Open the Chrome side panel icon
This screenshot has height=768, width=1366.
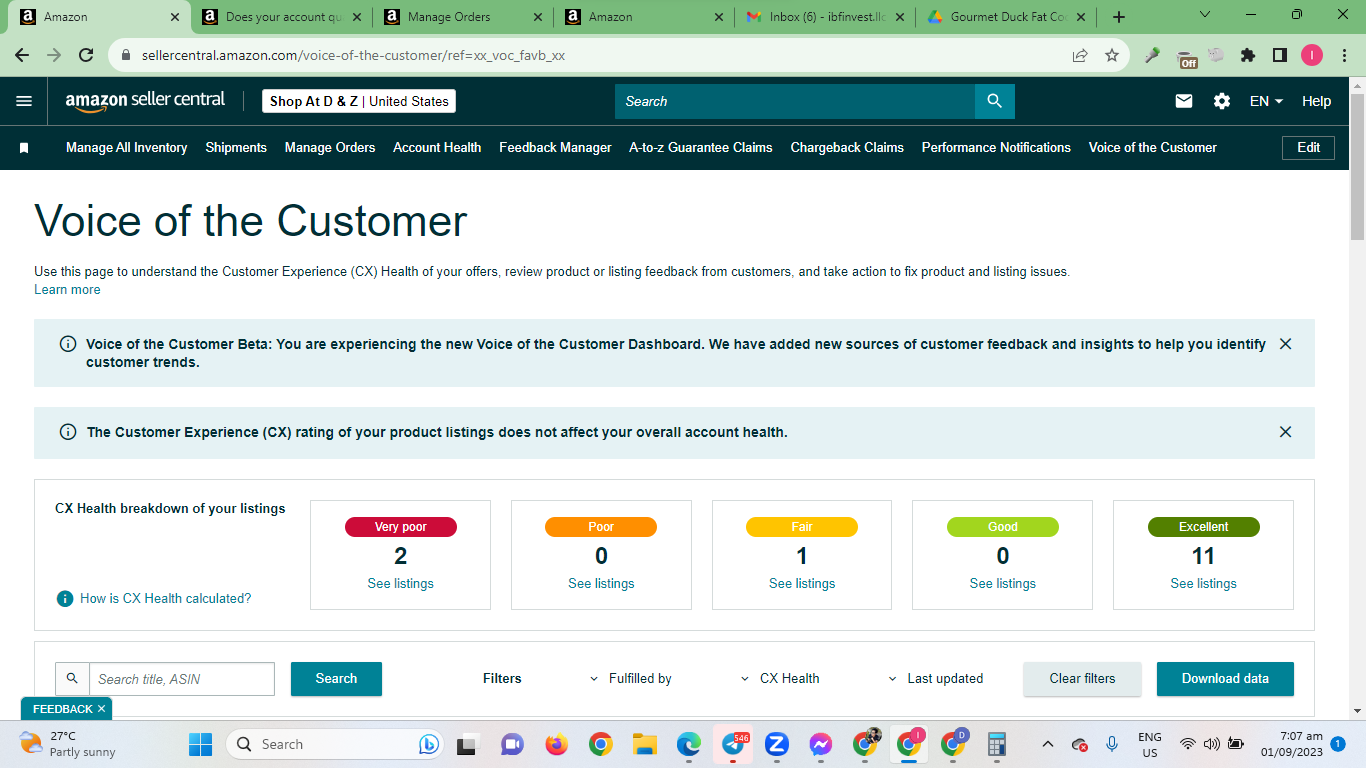tap(1279, 56)
